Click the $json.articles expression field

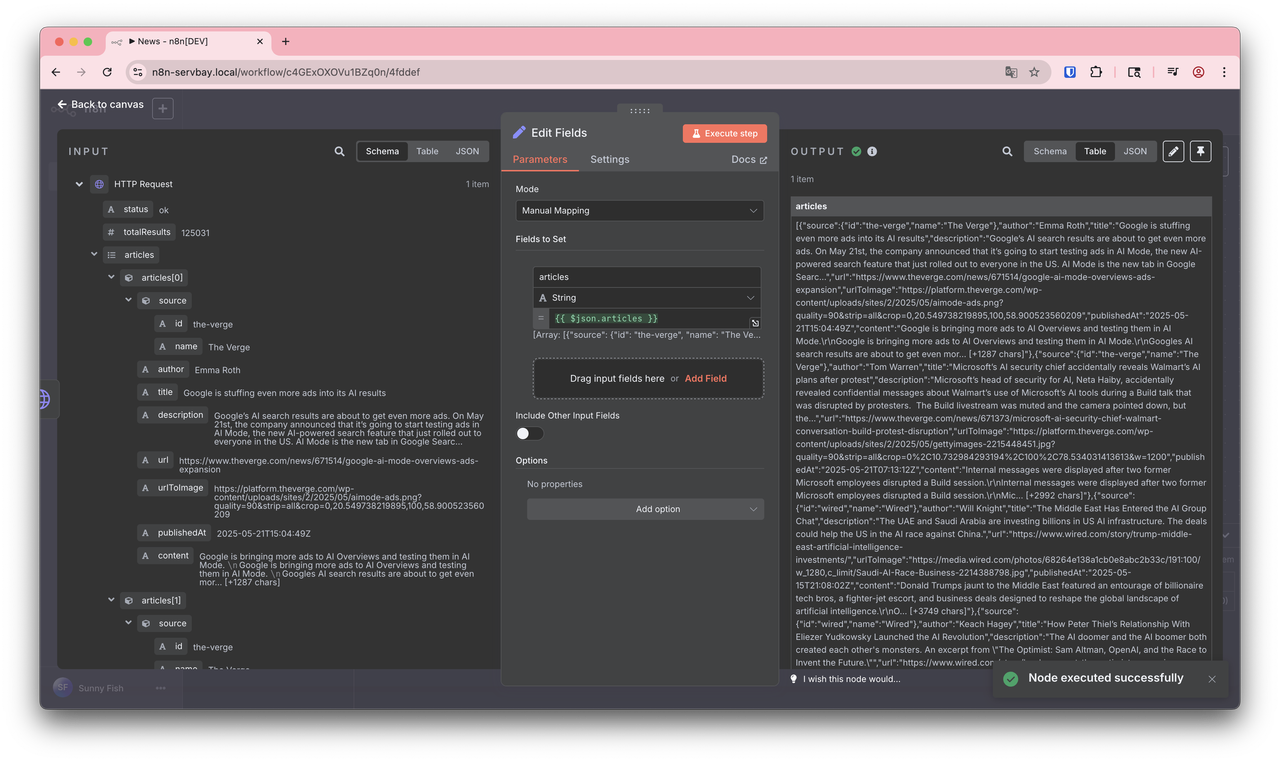click(x=650, y=318)
